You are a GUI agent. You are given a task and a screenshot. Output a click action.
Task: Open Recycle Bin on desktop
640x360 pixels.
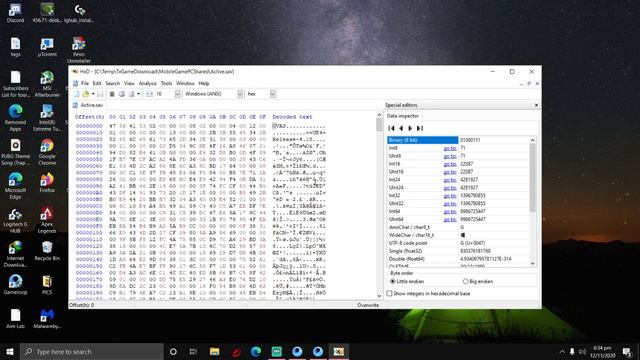(47, 251)
